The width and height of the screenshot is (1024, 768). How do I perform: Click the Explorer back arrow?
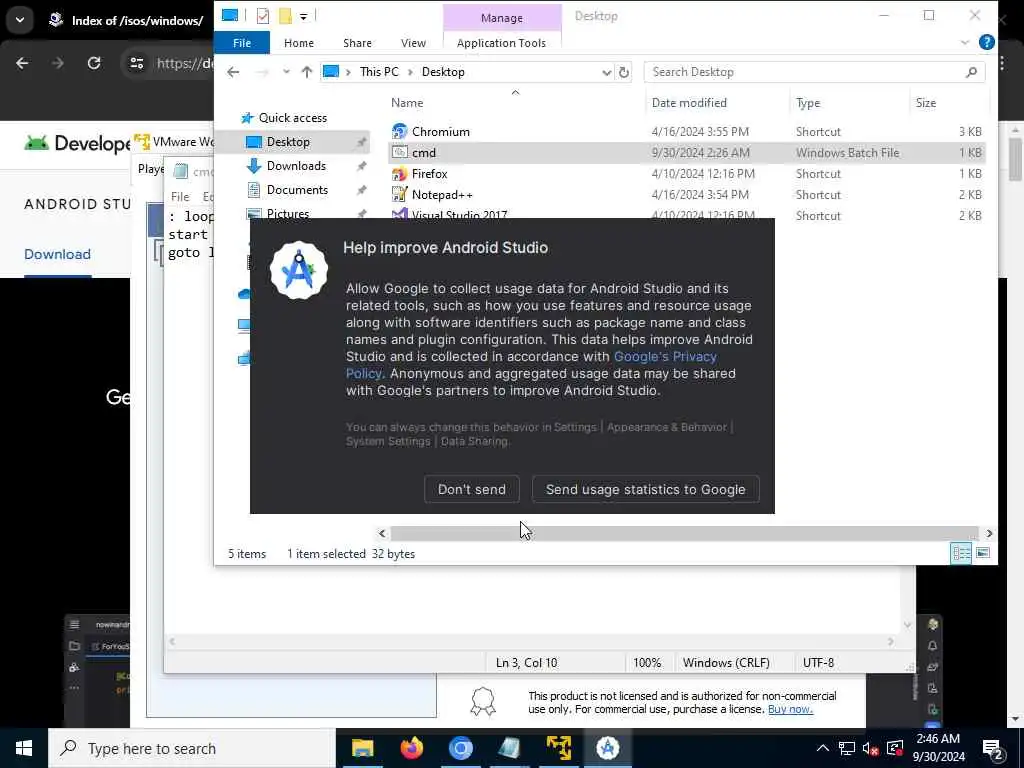(233, 72)
